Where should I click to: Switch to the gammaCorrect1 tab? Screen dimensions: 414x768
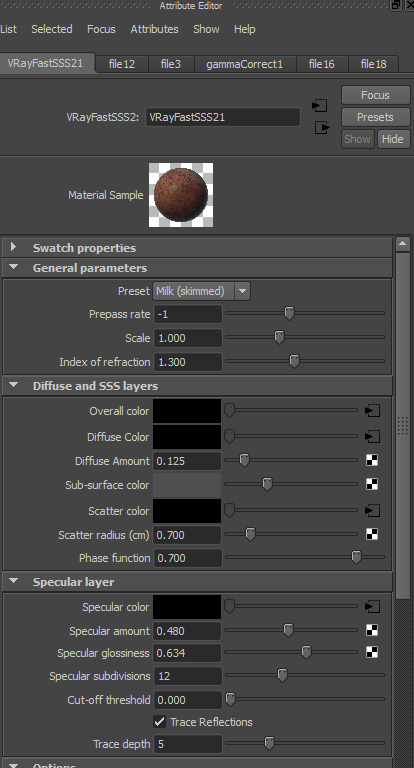pyautogui.click(x=245, y=64)
